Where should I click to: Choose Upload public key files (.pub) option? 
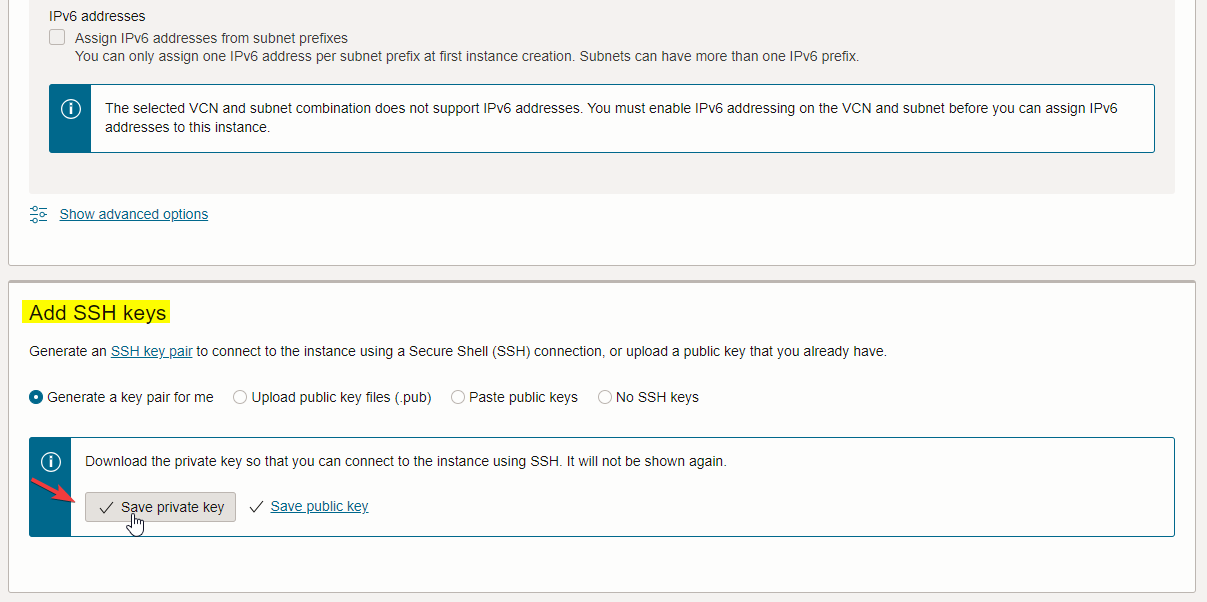240,397
